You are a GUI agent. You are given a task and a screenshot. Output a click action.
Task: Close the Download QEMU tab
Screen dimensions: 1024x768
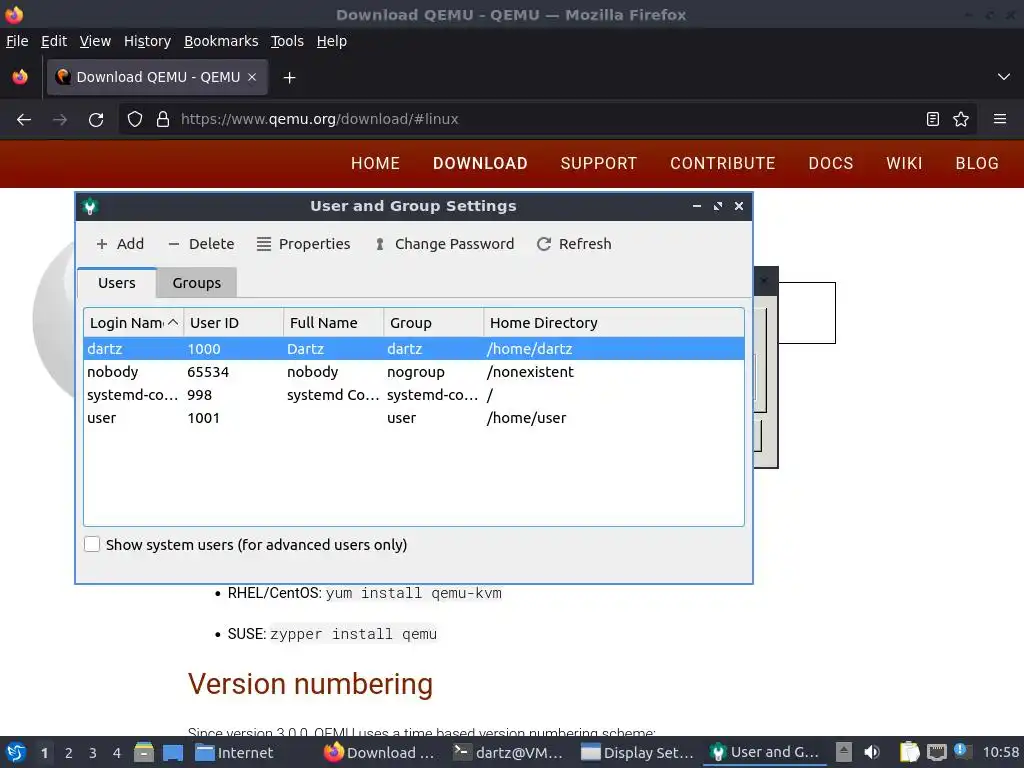pos(252,77)
